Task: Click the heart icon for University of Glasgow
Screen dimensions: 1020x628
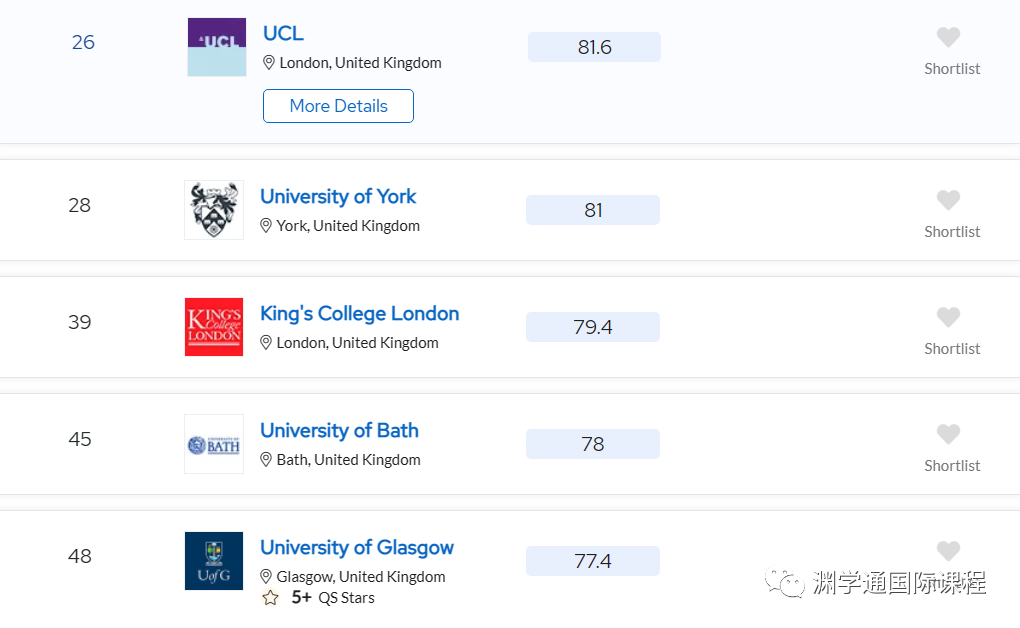Action: tap(948, 551)
